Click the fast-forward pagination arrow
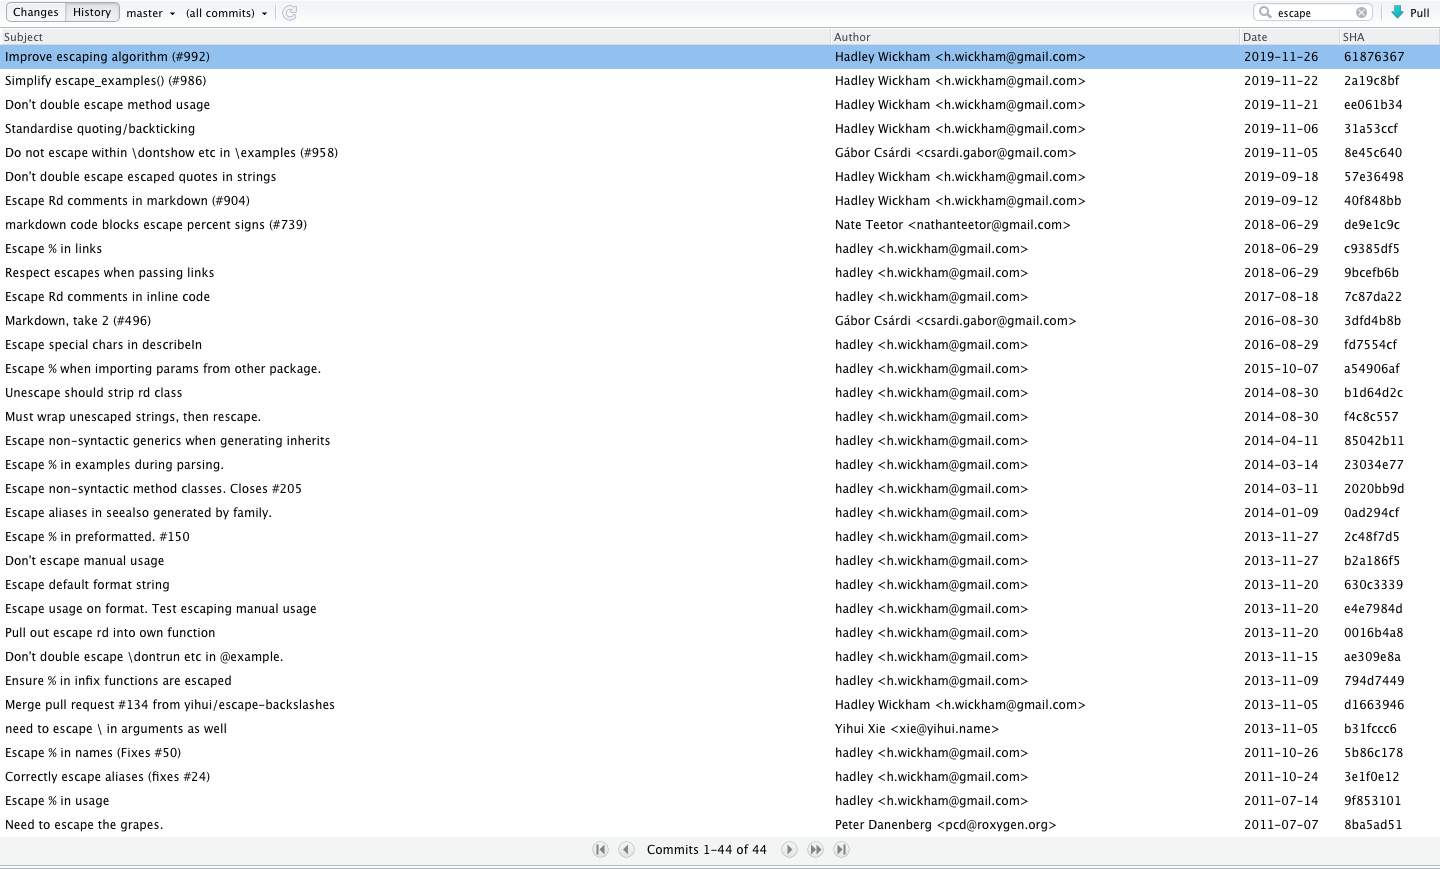This screenshot has width=1440, height=869. click(x=816, y=849)
